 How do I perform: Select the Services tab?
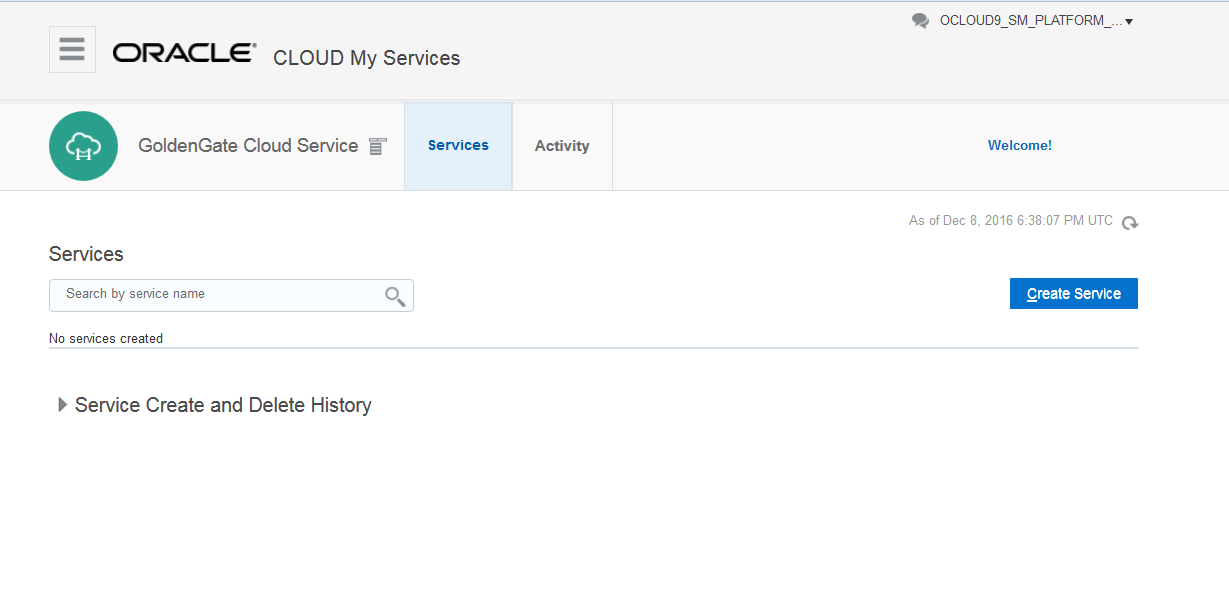pyautogui.click(x=458, y=145)
